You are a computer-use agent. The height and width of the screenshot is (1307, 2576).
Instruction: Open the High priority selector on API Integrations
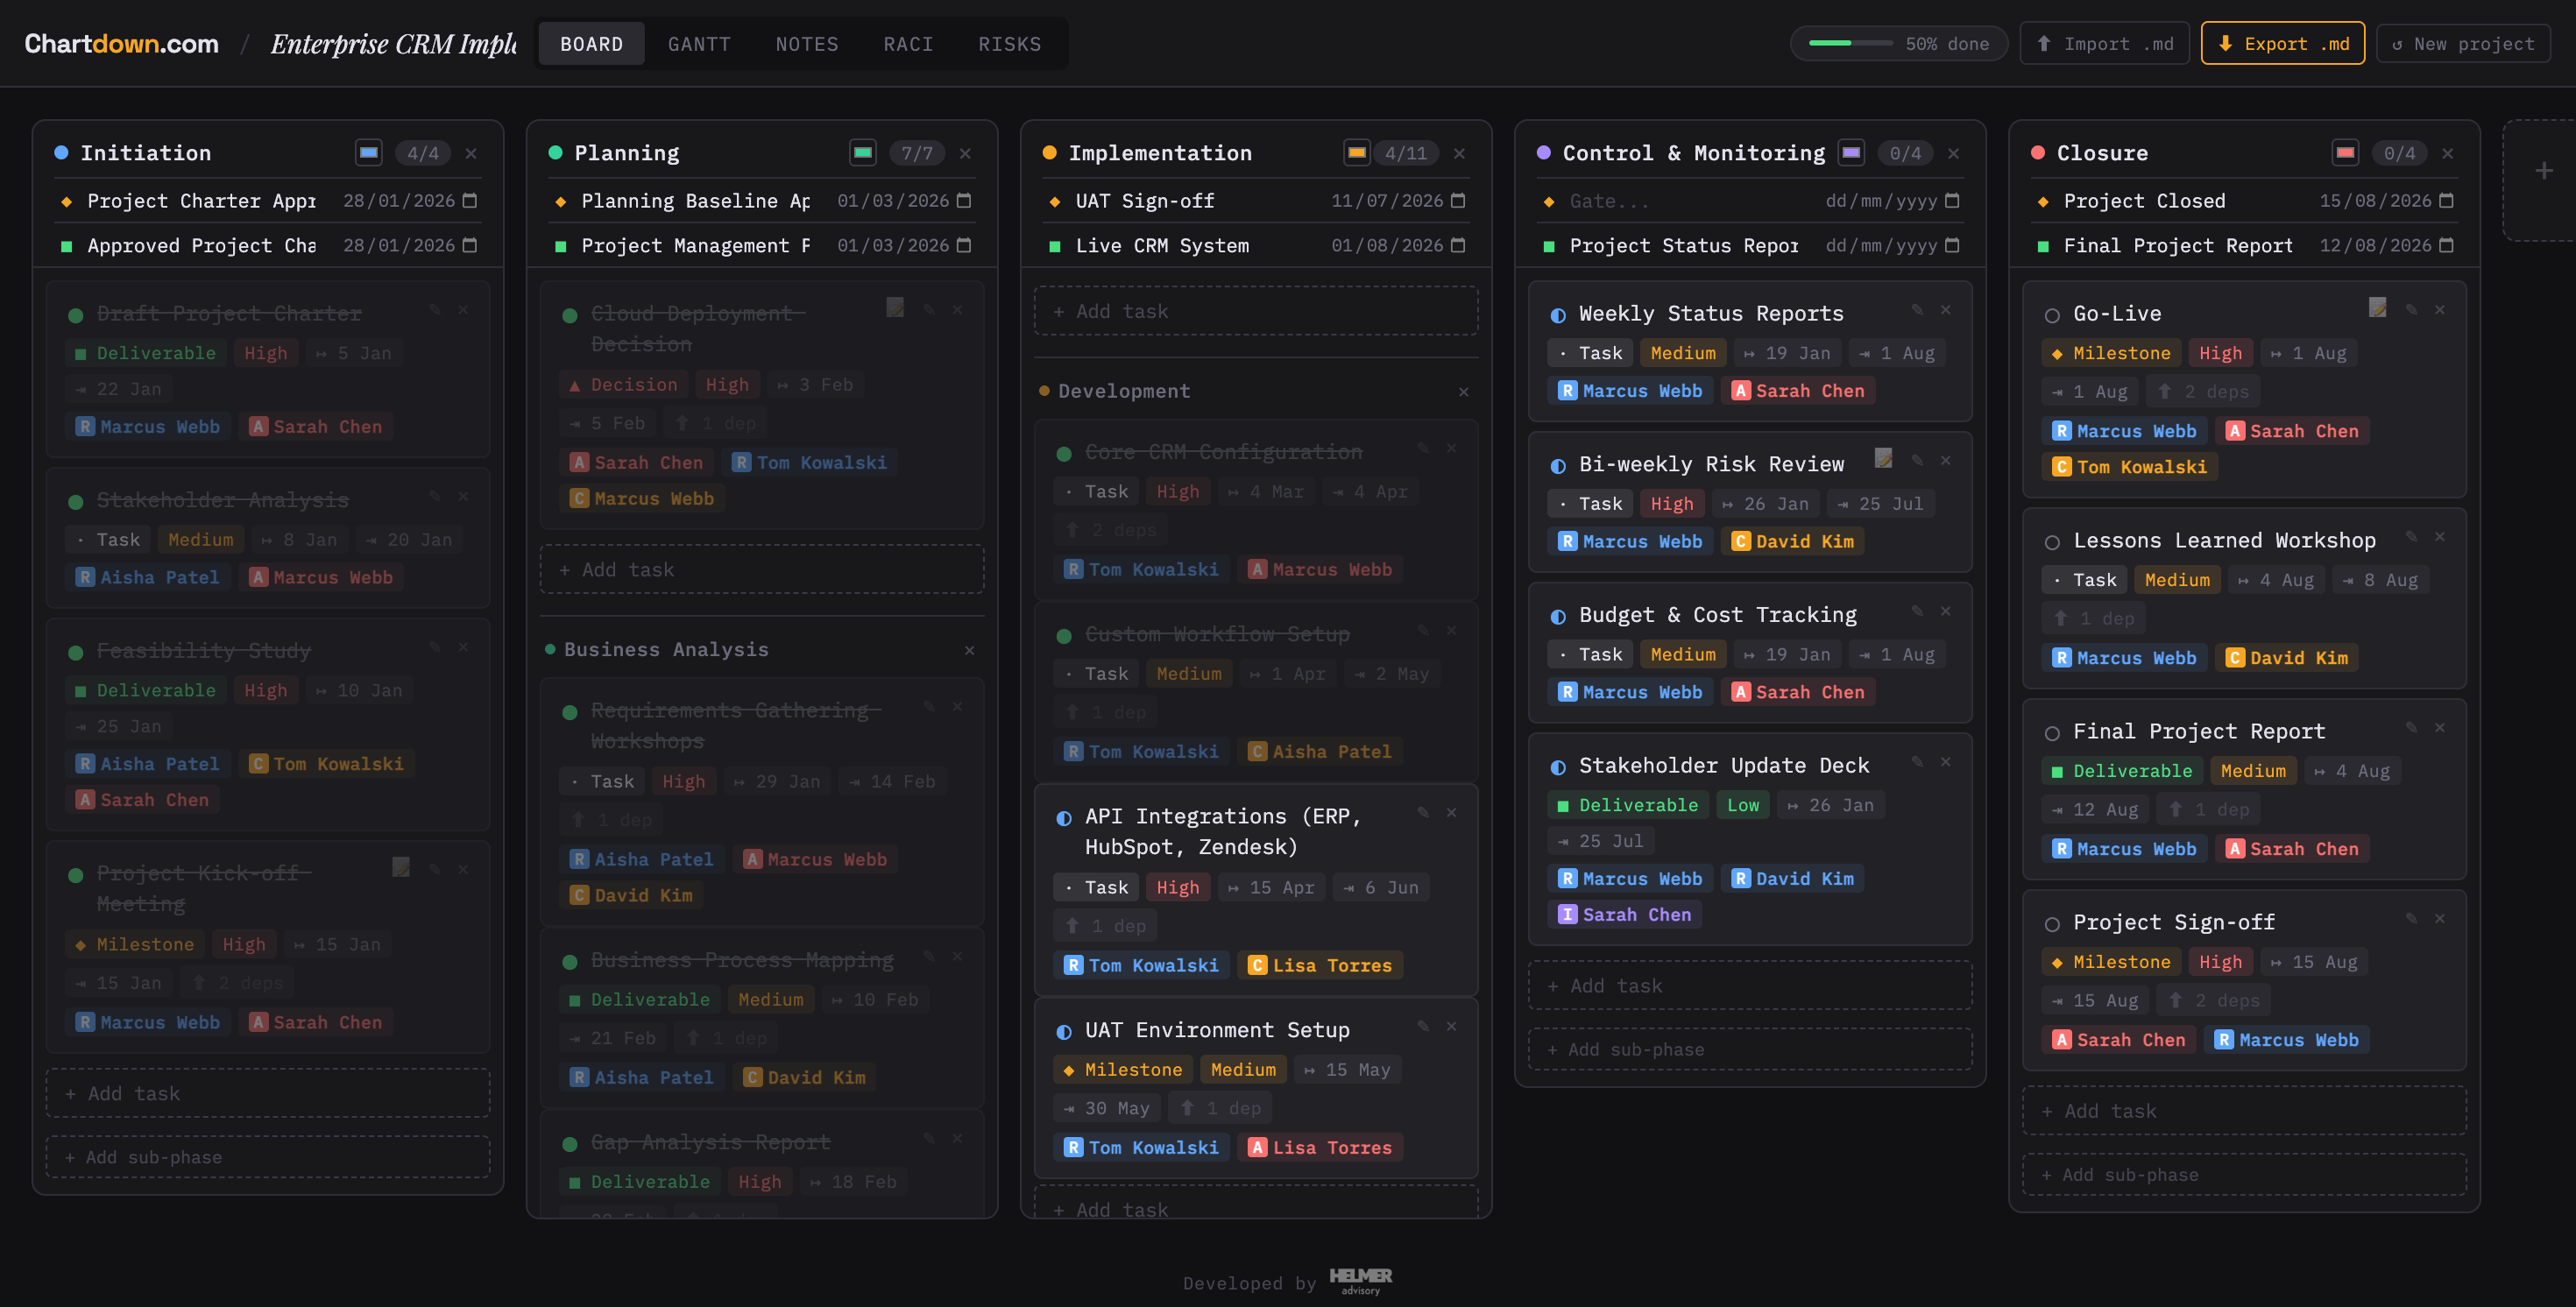tap(1178, 887)
